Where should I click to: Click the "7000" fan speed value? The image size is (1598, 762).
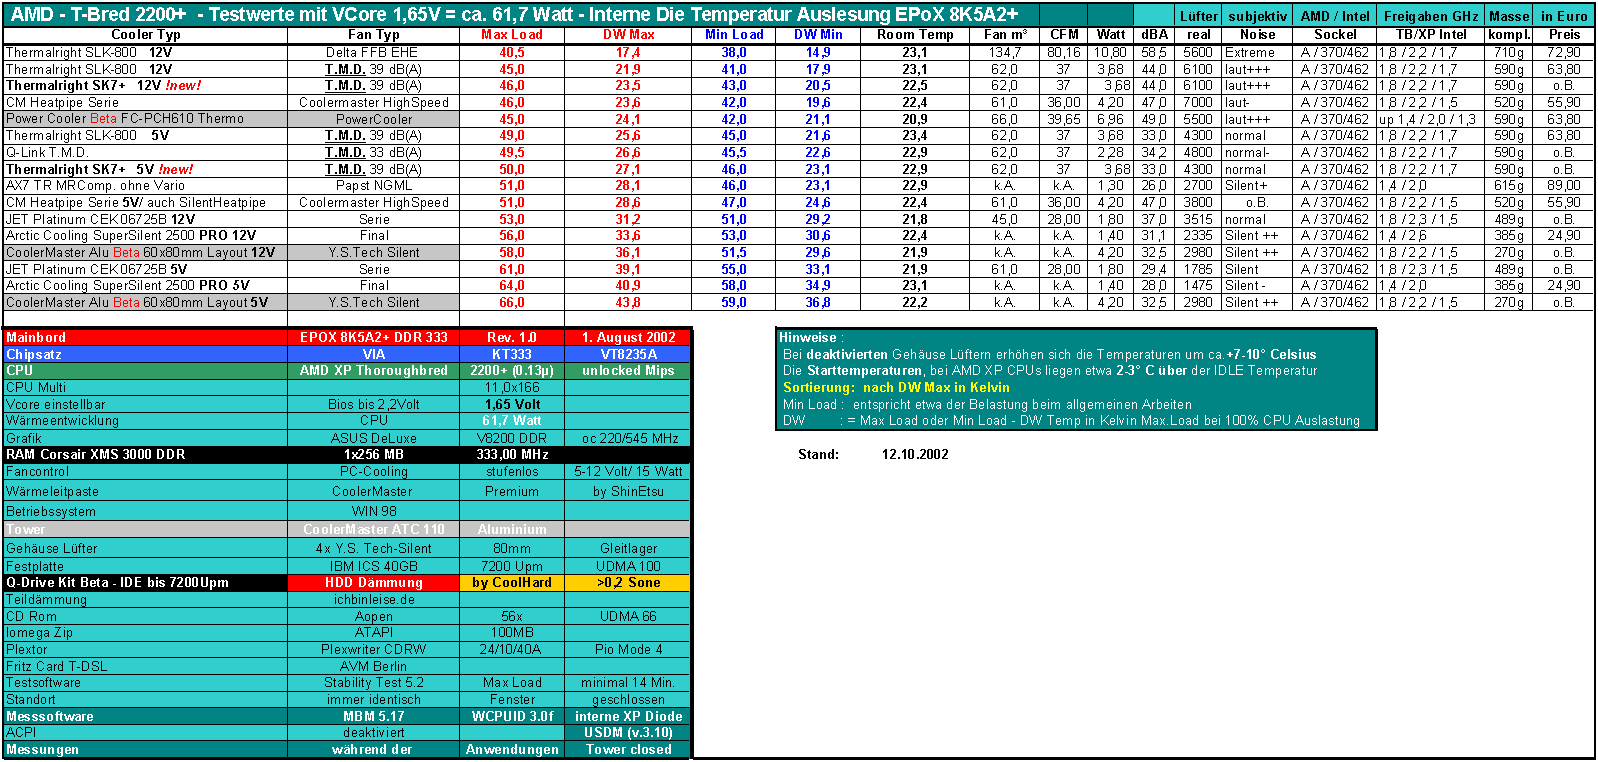click(1198, 103)
